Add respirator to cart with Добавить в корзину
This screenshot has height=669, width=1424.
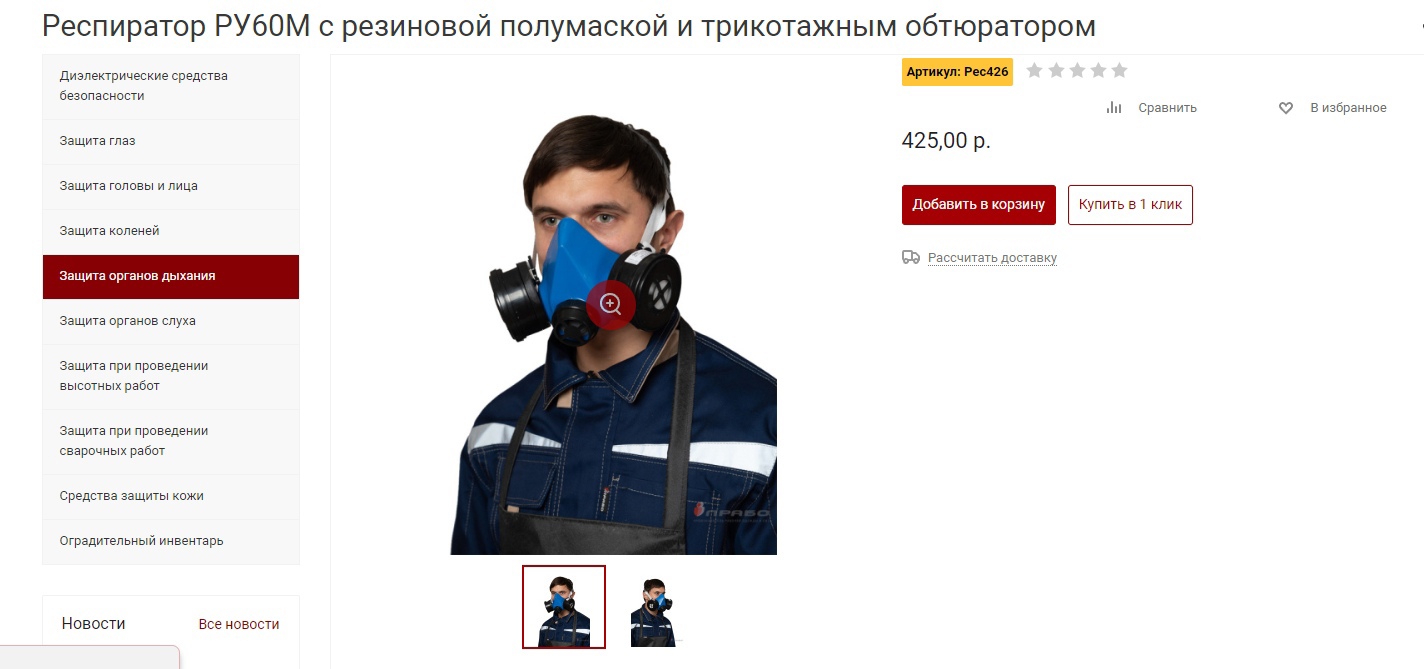point(979,204)
